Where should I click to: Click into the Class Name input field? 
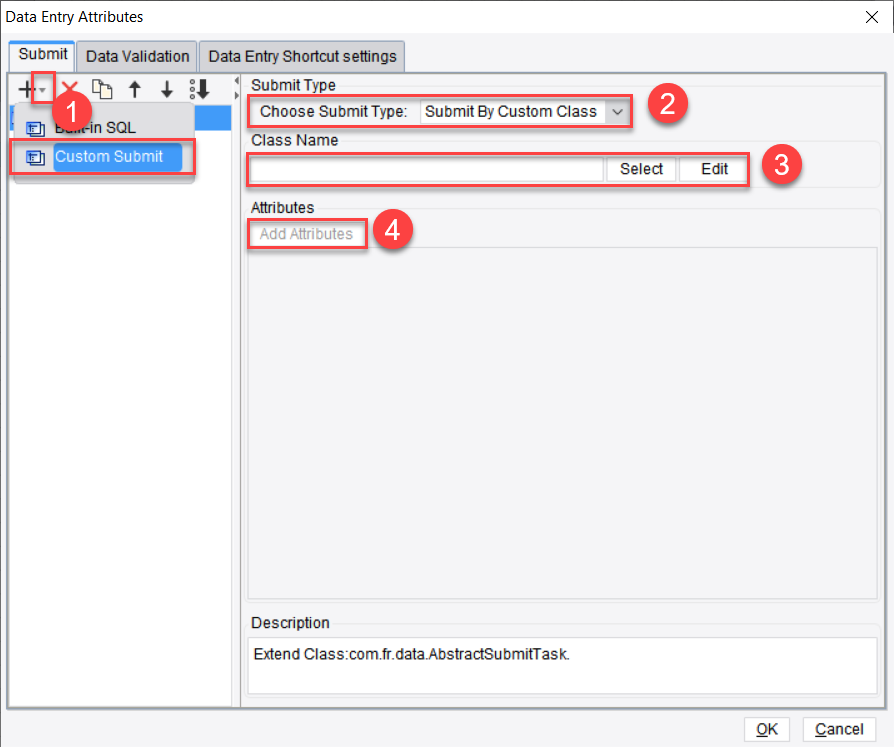pos(426,169)
